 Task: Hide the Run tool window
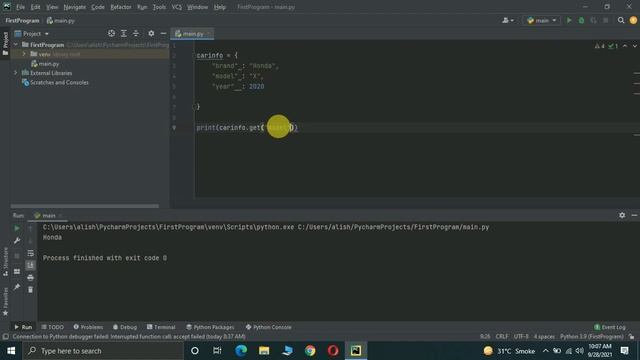click(634, 215)
